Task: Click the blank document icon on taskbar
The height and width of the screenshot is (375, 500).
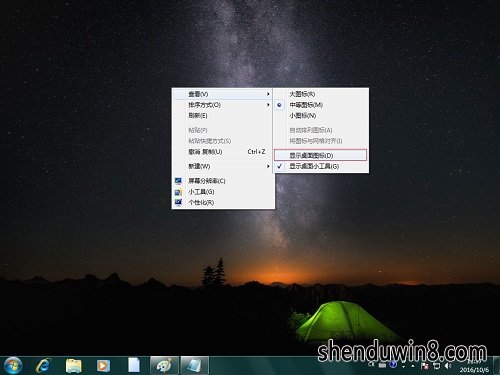Action: [134, 365]
